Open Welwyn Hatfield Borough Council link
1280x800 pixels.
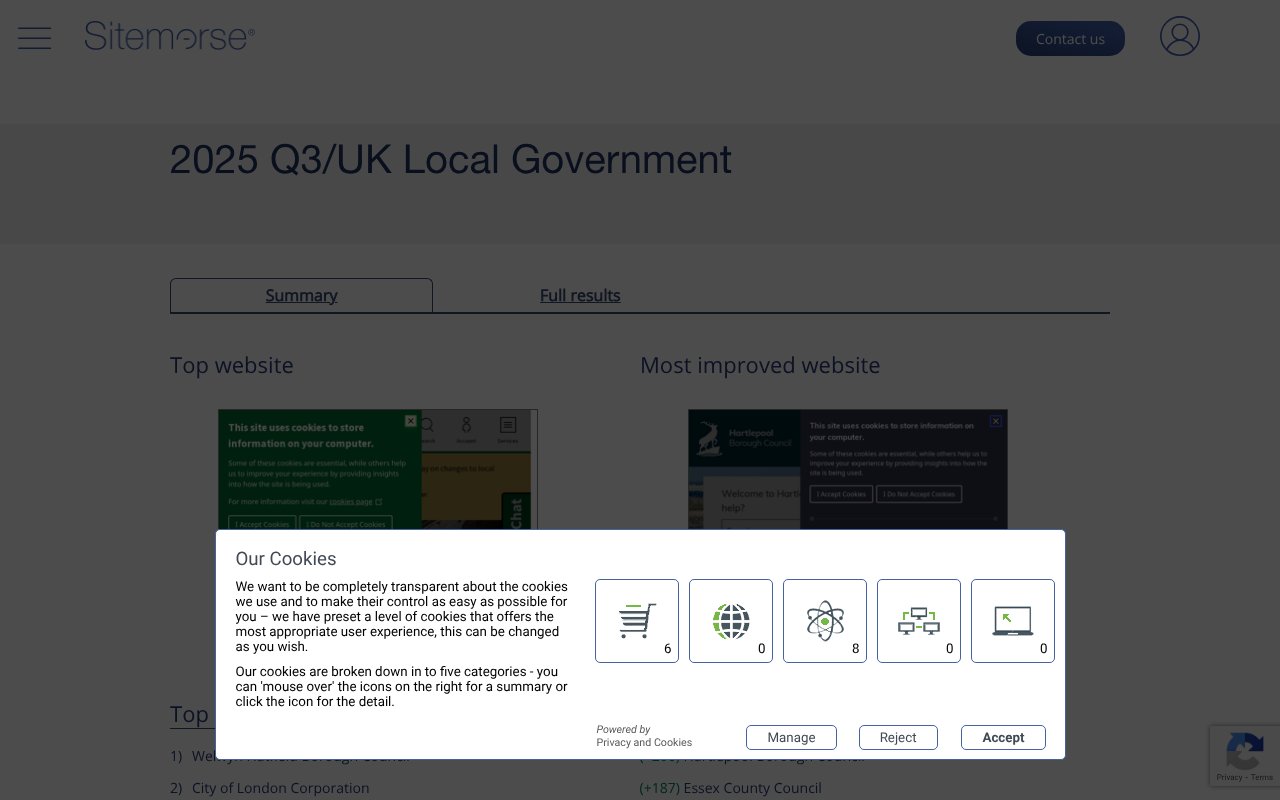pyautogui.click(x=302, y=756)
